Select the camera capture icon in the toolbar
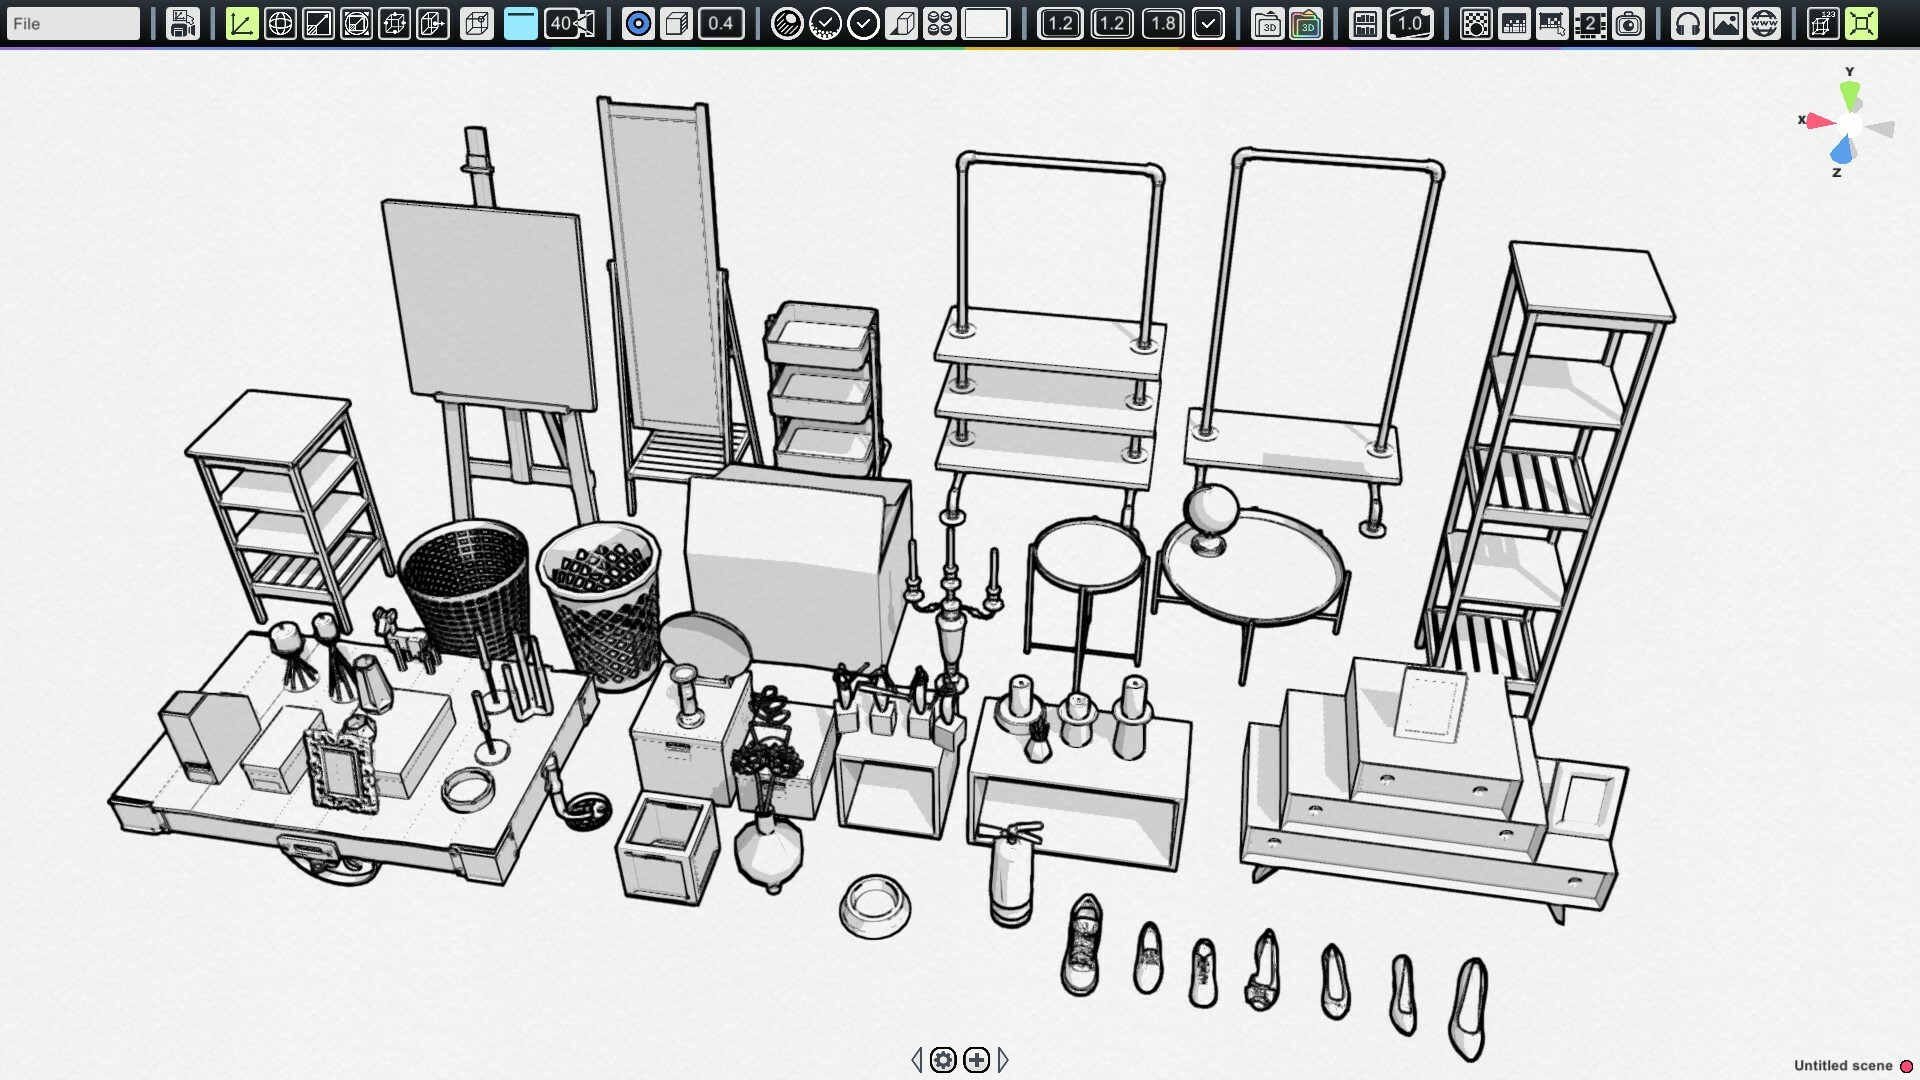This screenshot has height=1080, width=1920. point(1629,23)
